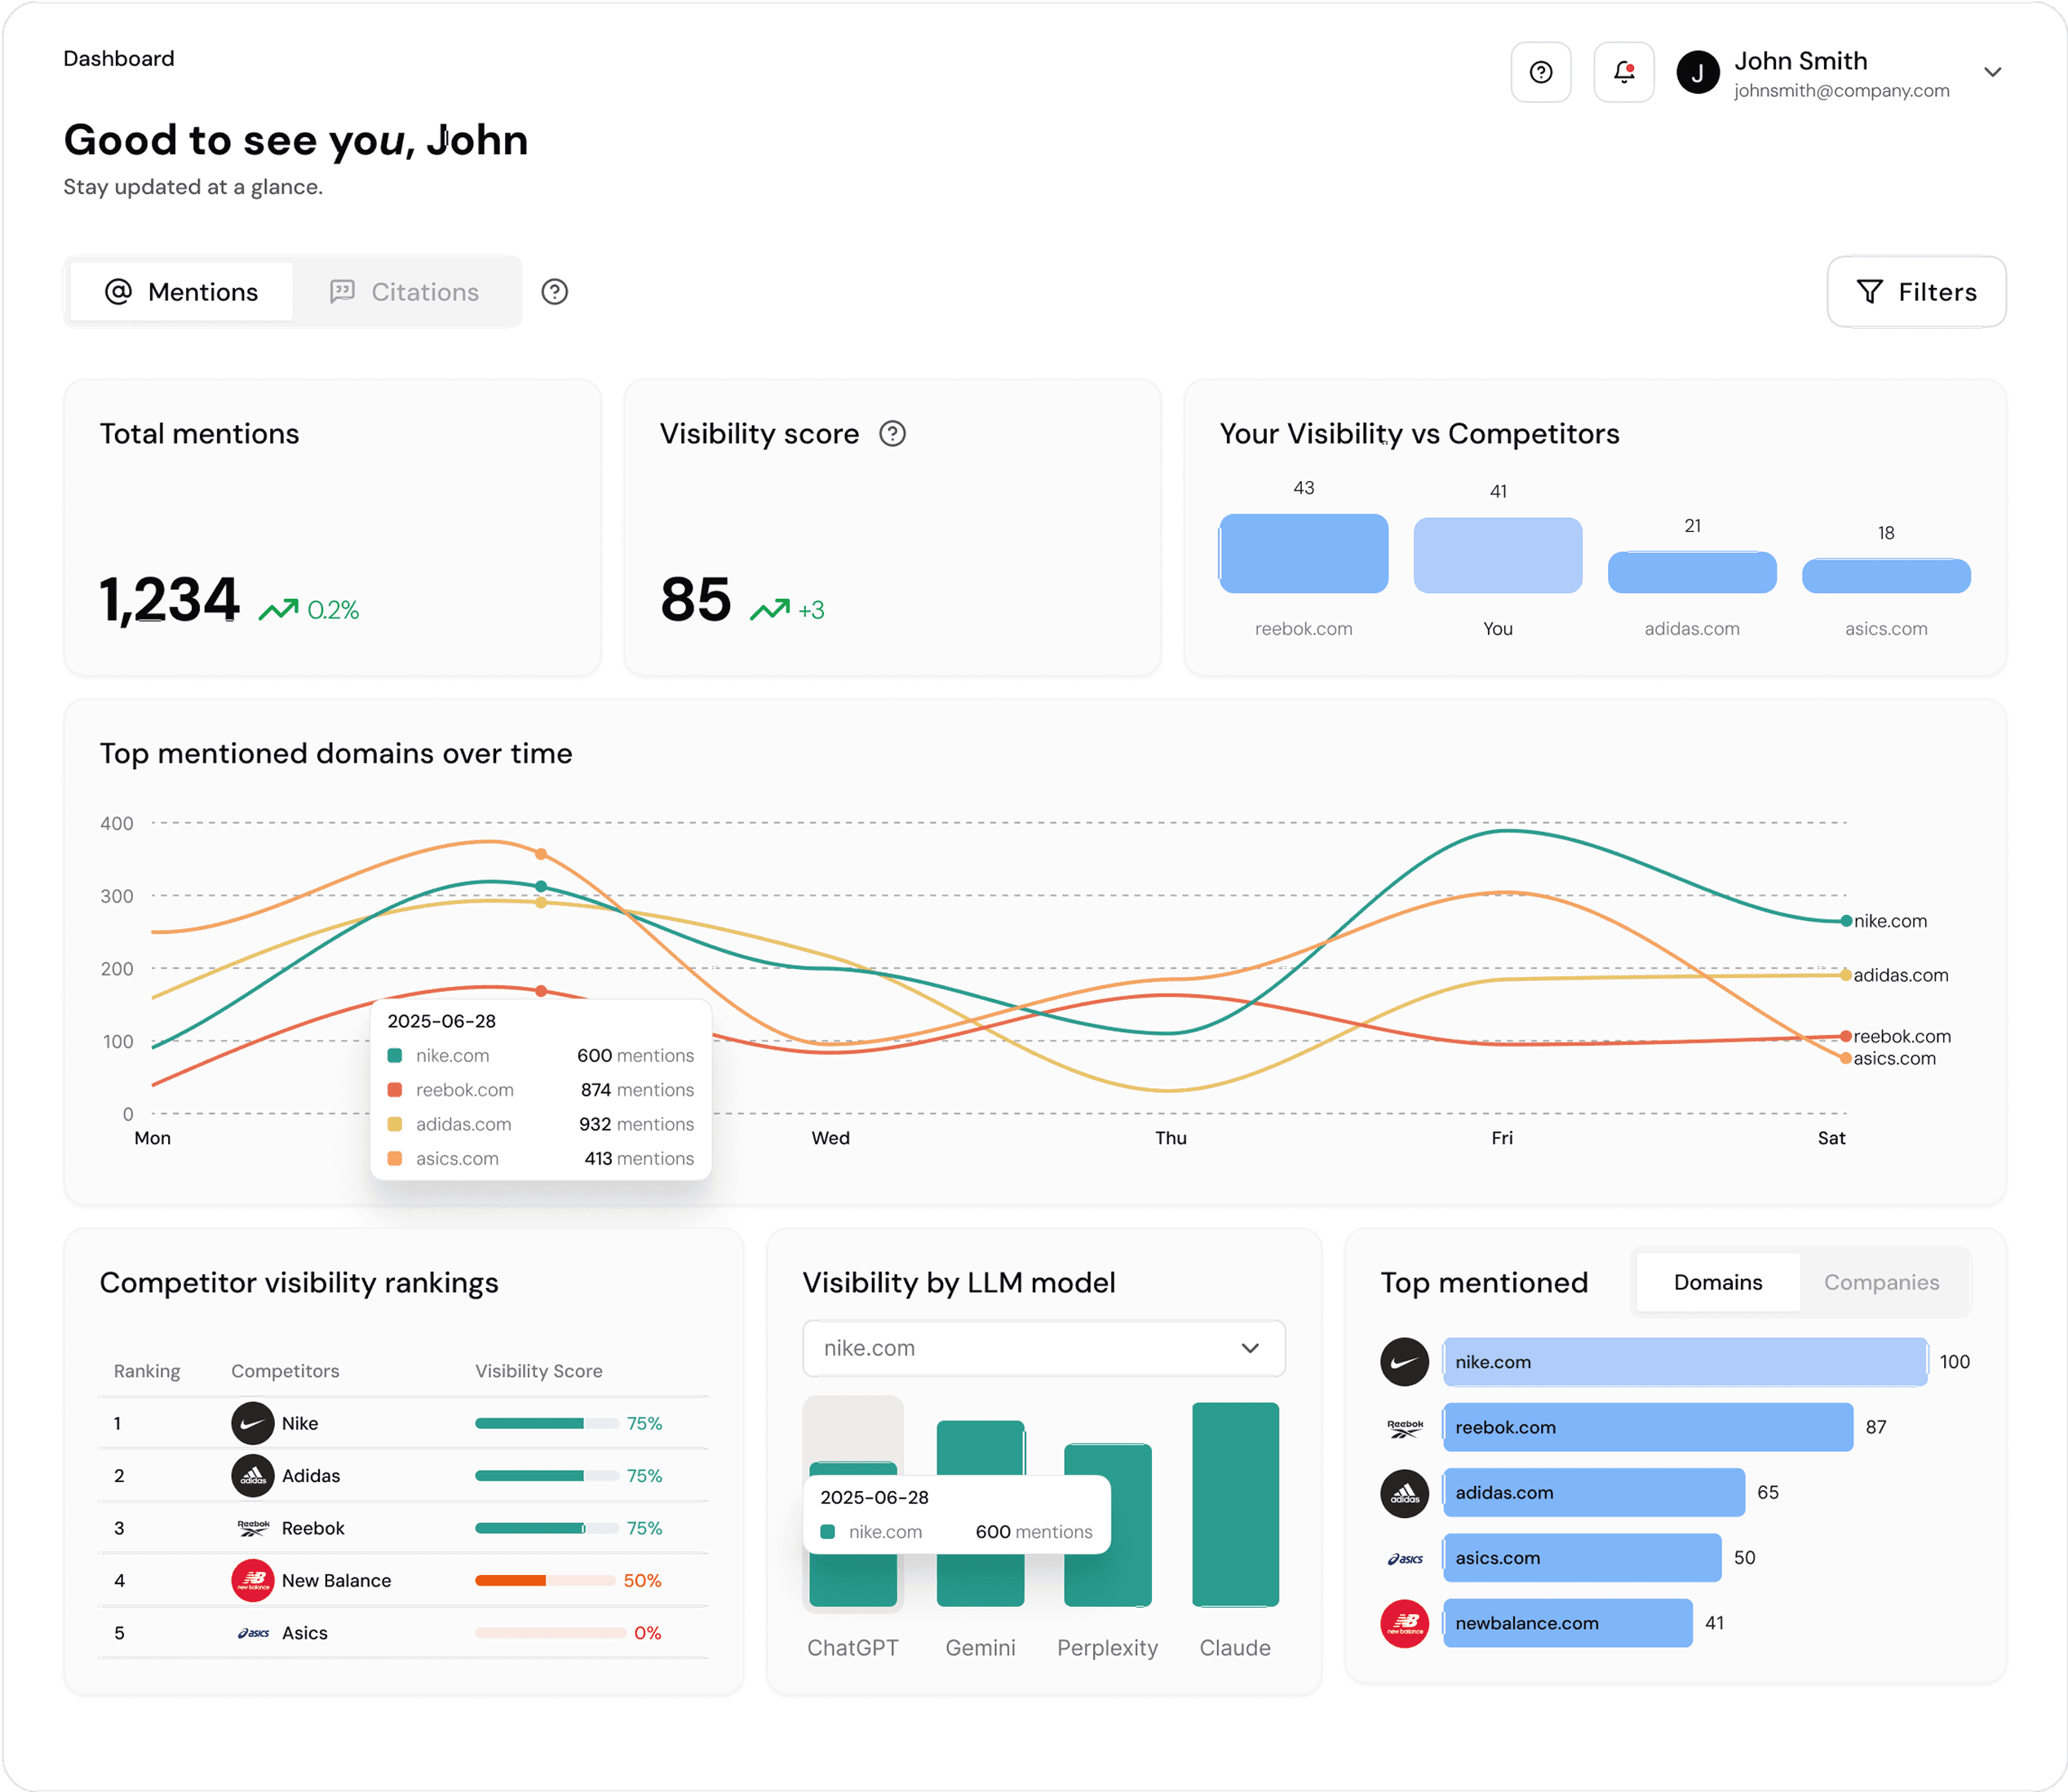2068x1792 pixels.
Task: Click the Reebok logo in the rankings table
Action: pyautogui.click(x=253, y=1528)
